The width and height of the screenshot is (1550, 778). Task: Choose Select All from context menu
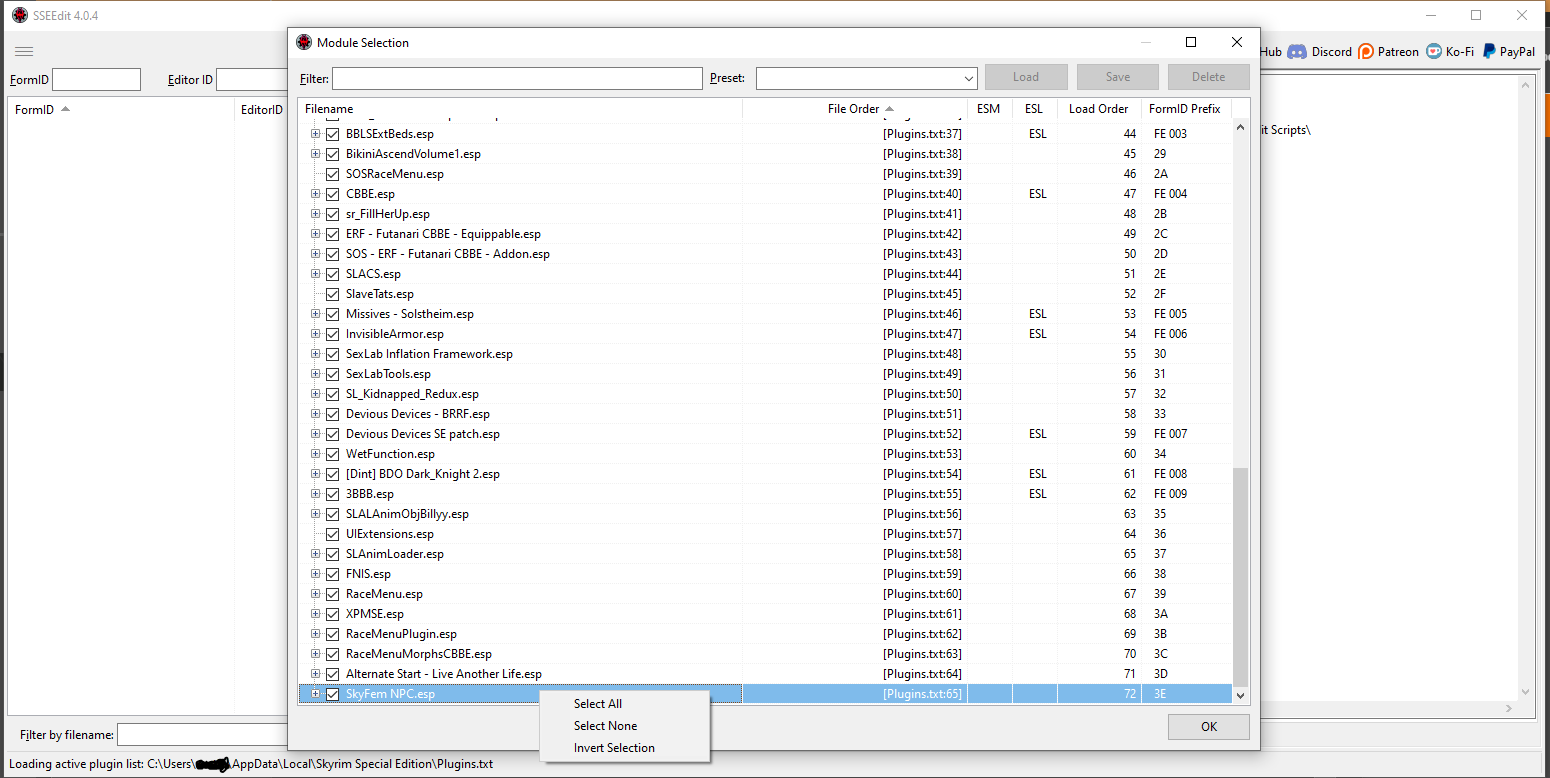624,704
